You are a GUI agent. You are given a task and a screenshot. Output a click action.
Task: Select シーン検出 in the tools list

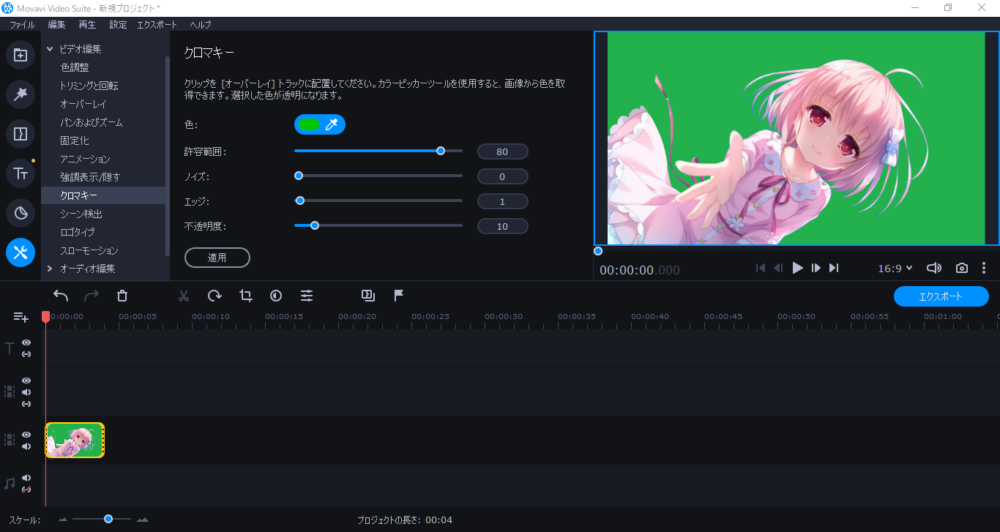coord(81,214)
